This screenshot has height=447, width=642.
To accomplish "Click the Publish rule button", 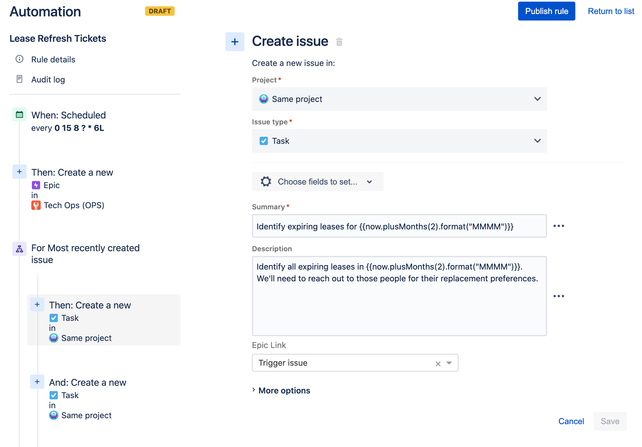I will [546, 11].
